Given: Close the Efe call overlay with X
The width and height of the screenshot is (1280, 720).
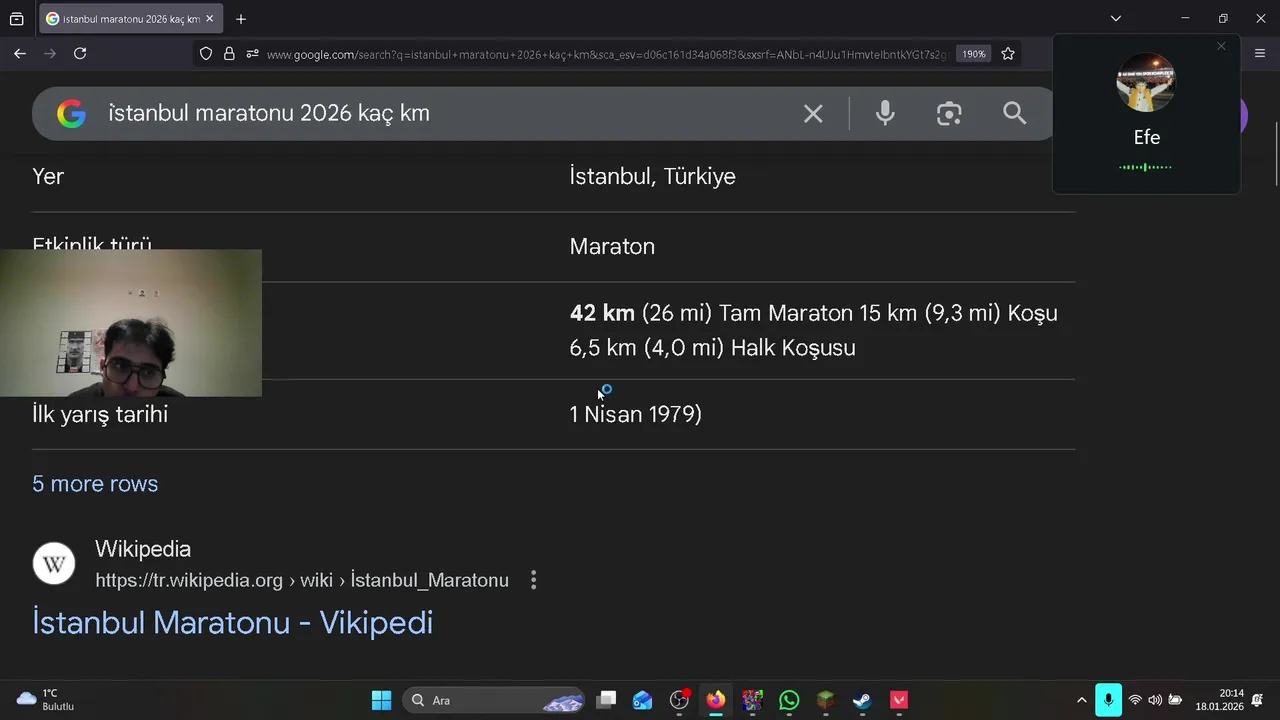Looking at the screenshot, I should pyautogui.click(x=1221, y=46).
